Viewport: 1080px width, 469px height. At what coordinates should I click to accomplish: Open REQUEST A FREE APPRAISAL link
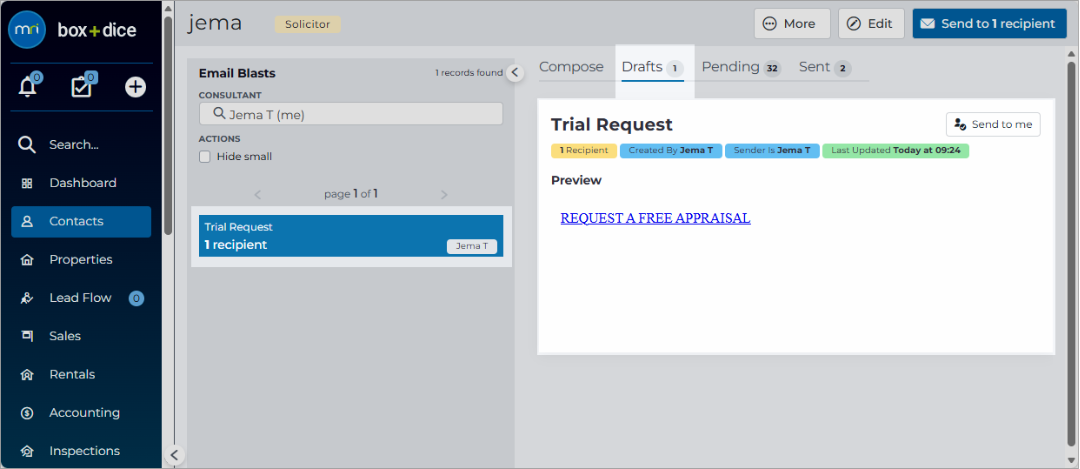point(655,218)
